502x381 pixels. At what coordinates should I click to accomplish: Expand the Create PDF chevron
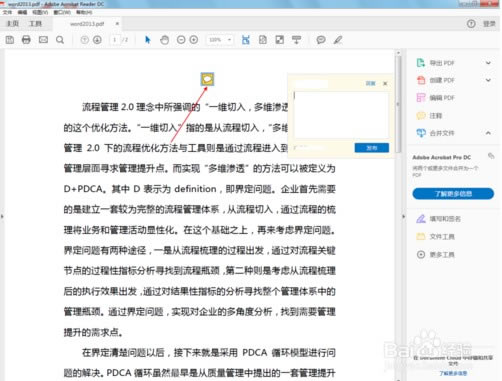tap(488, 80)
